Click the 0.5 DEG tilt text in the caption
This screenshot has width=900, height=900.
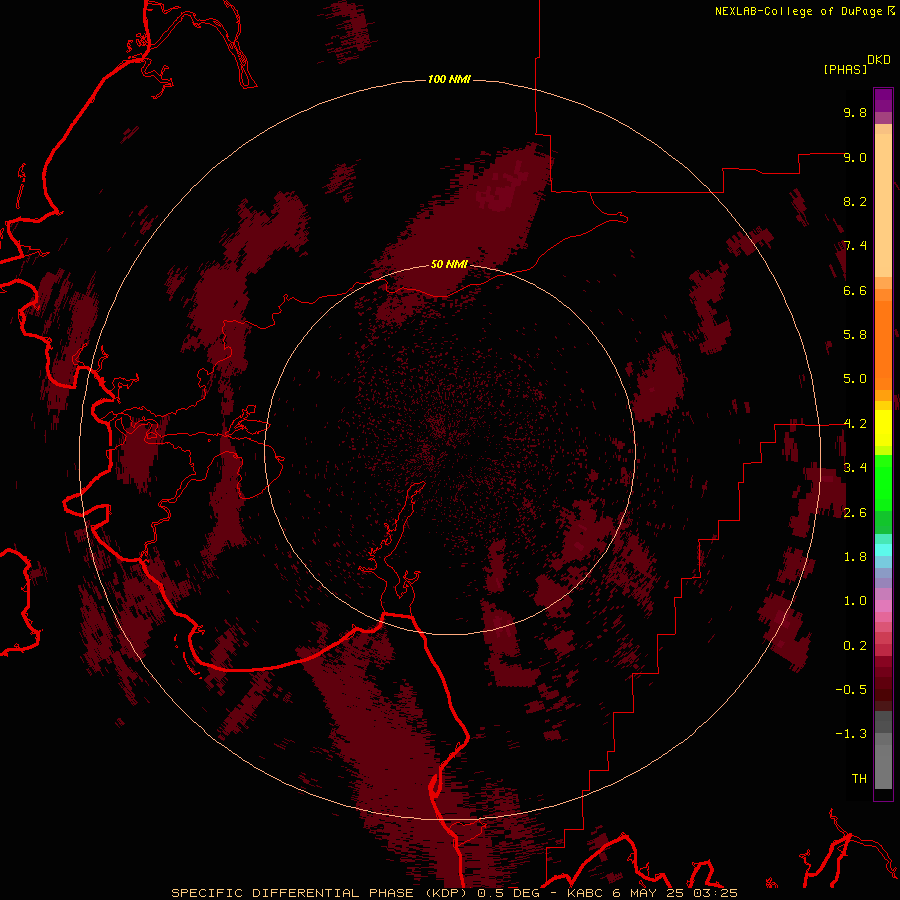pyautogui.click(x=509, y=893)
